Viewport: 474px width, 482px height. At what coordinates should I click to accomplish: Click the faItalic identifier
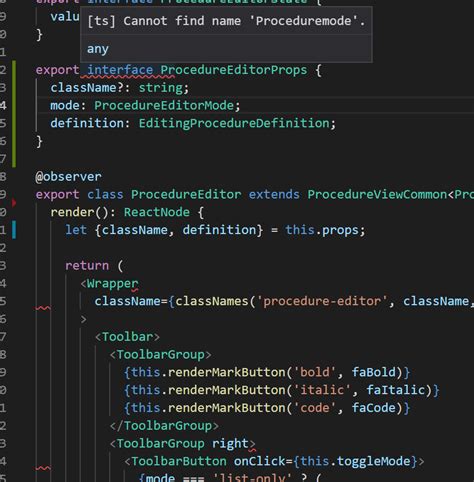pos(395,390)
